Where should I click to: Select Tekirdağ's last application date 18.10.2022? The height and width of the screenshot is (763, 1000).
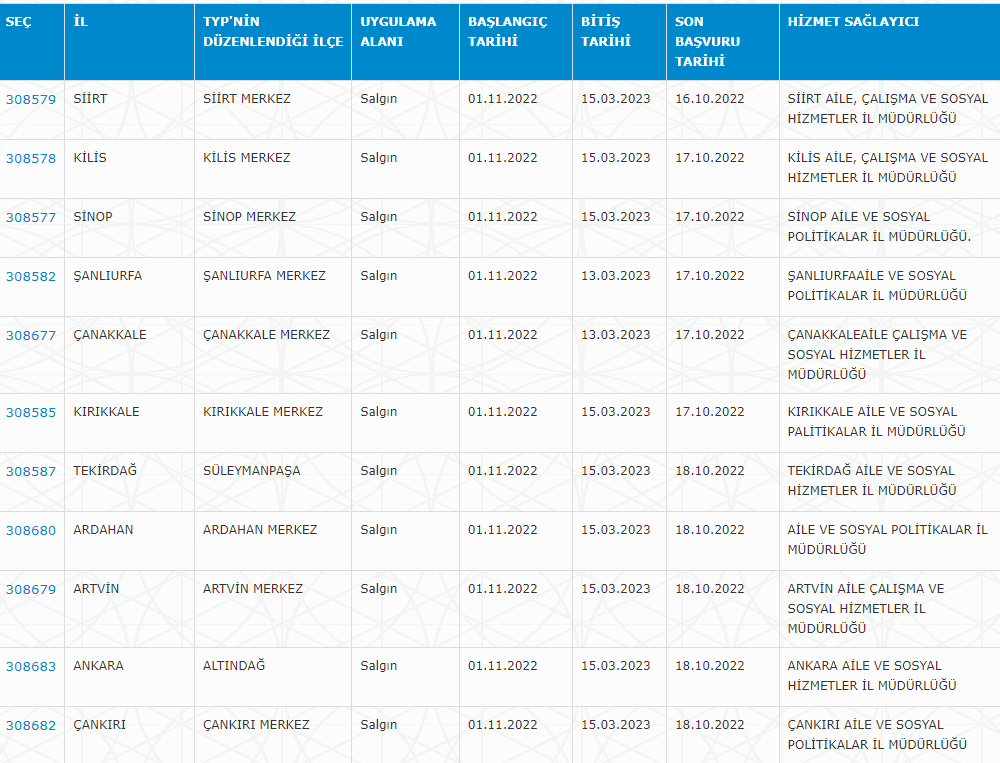click(x=710, y=471)
